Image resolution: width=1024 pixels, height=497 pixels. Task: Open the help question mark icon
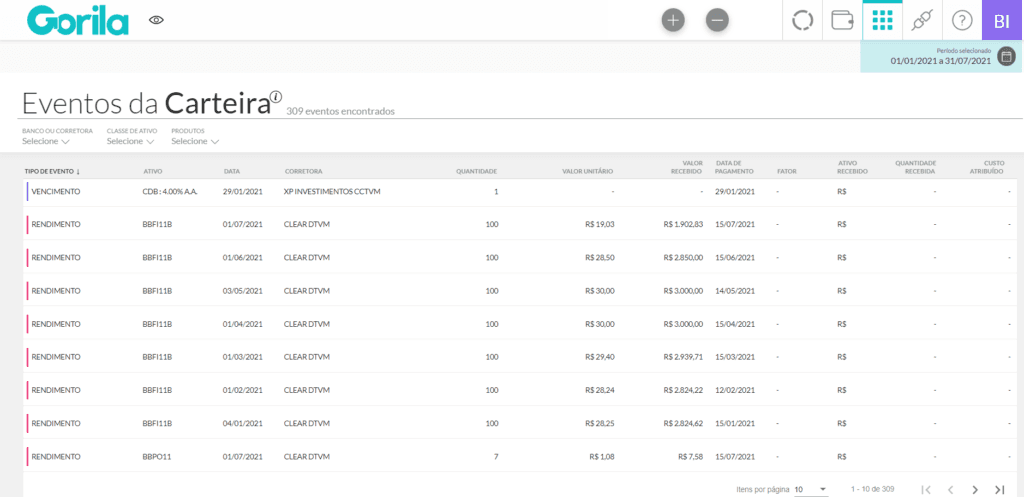[962, 20]
